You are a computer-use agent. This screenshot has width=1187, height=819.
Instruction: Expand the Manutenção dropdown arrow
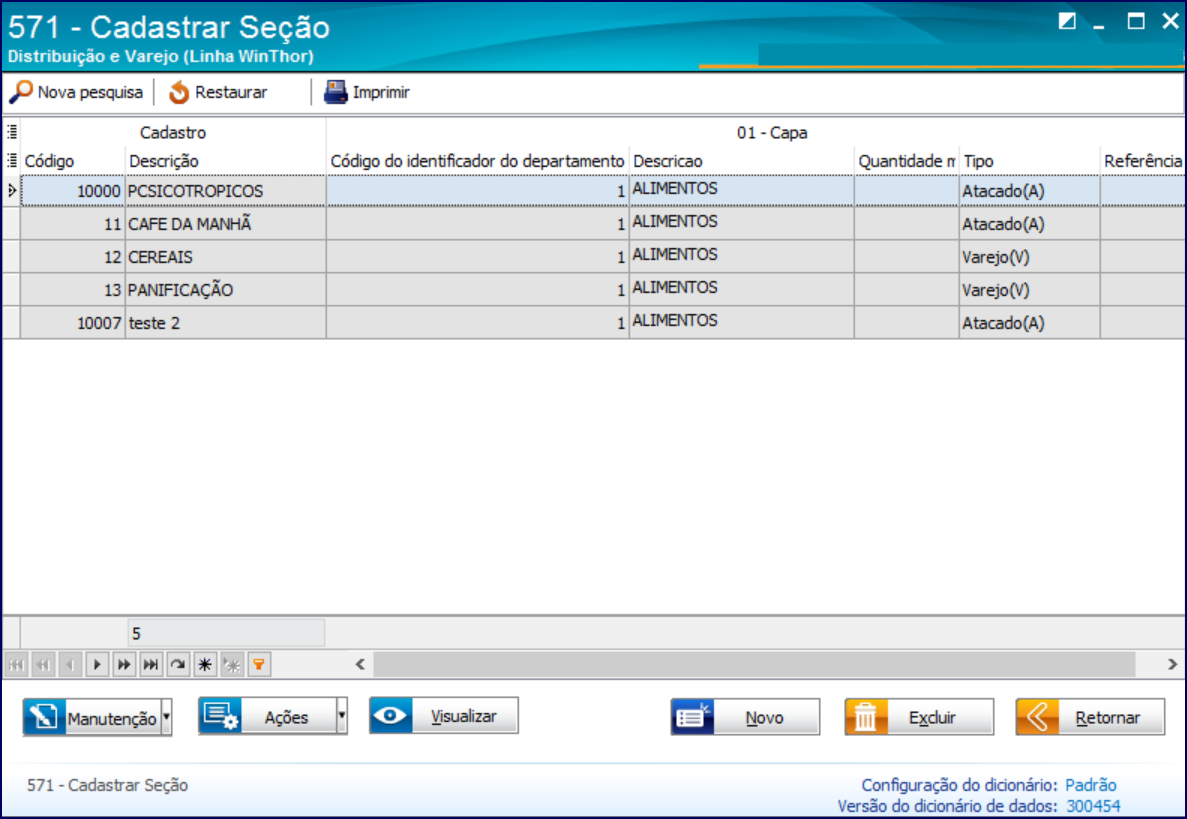point(167,717)
